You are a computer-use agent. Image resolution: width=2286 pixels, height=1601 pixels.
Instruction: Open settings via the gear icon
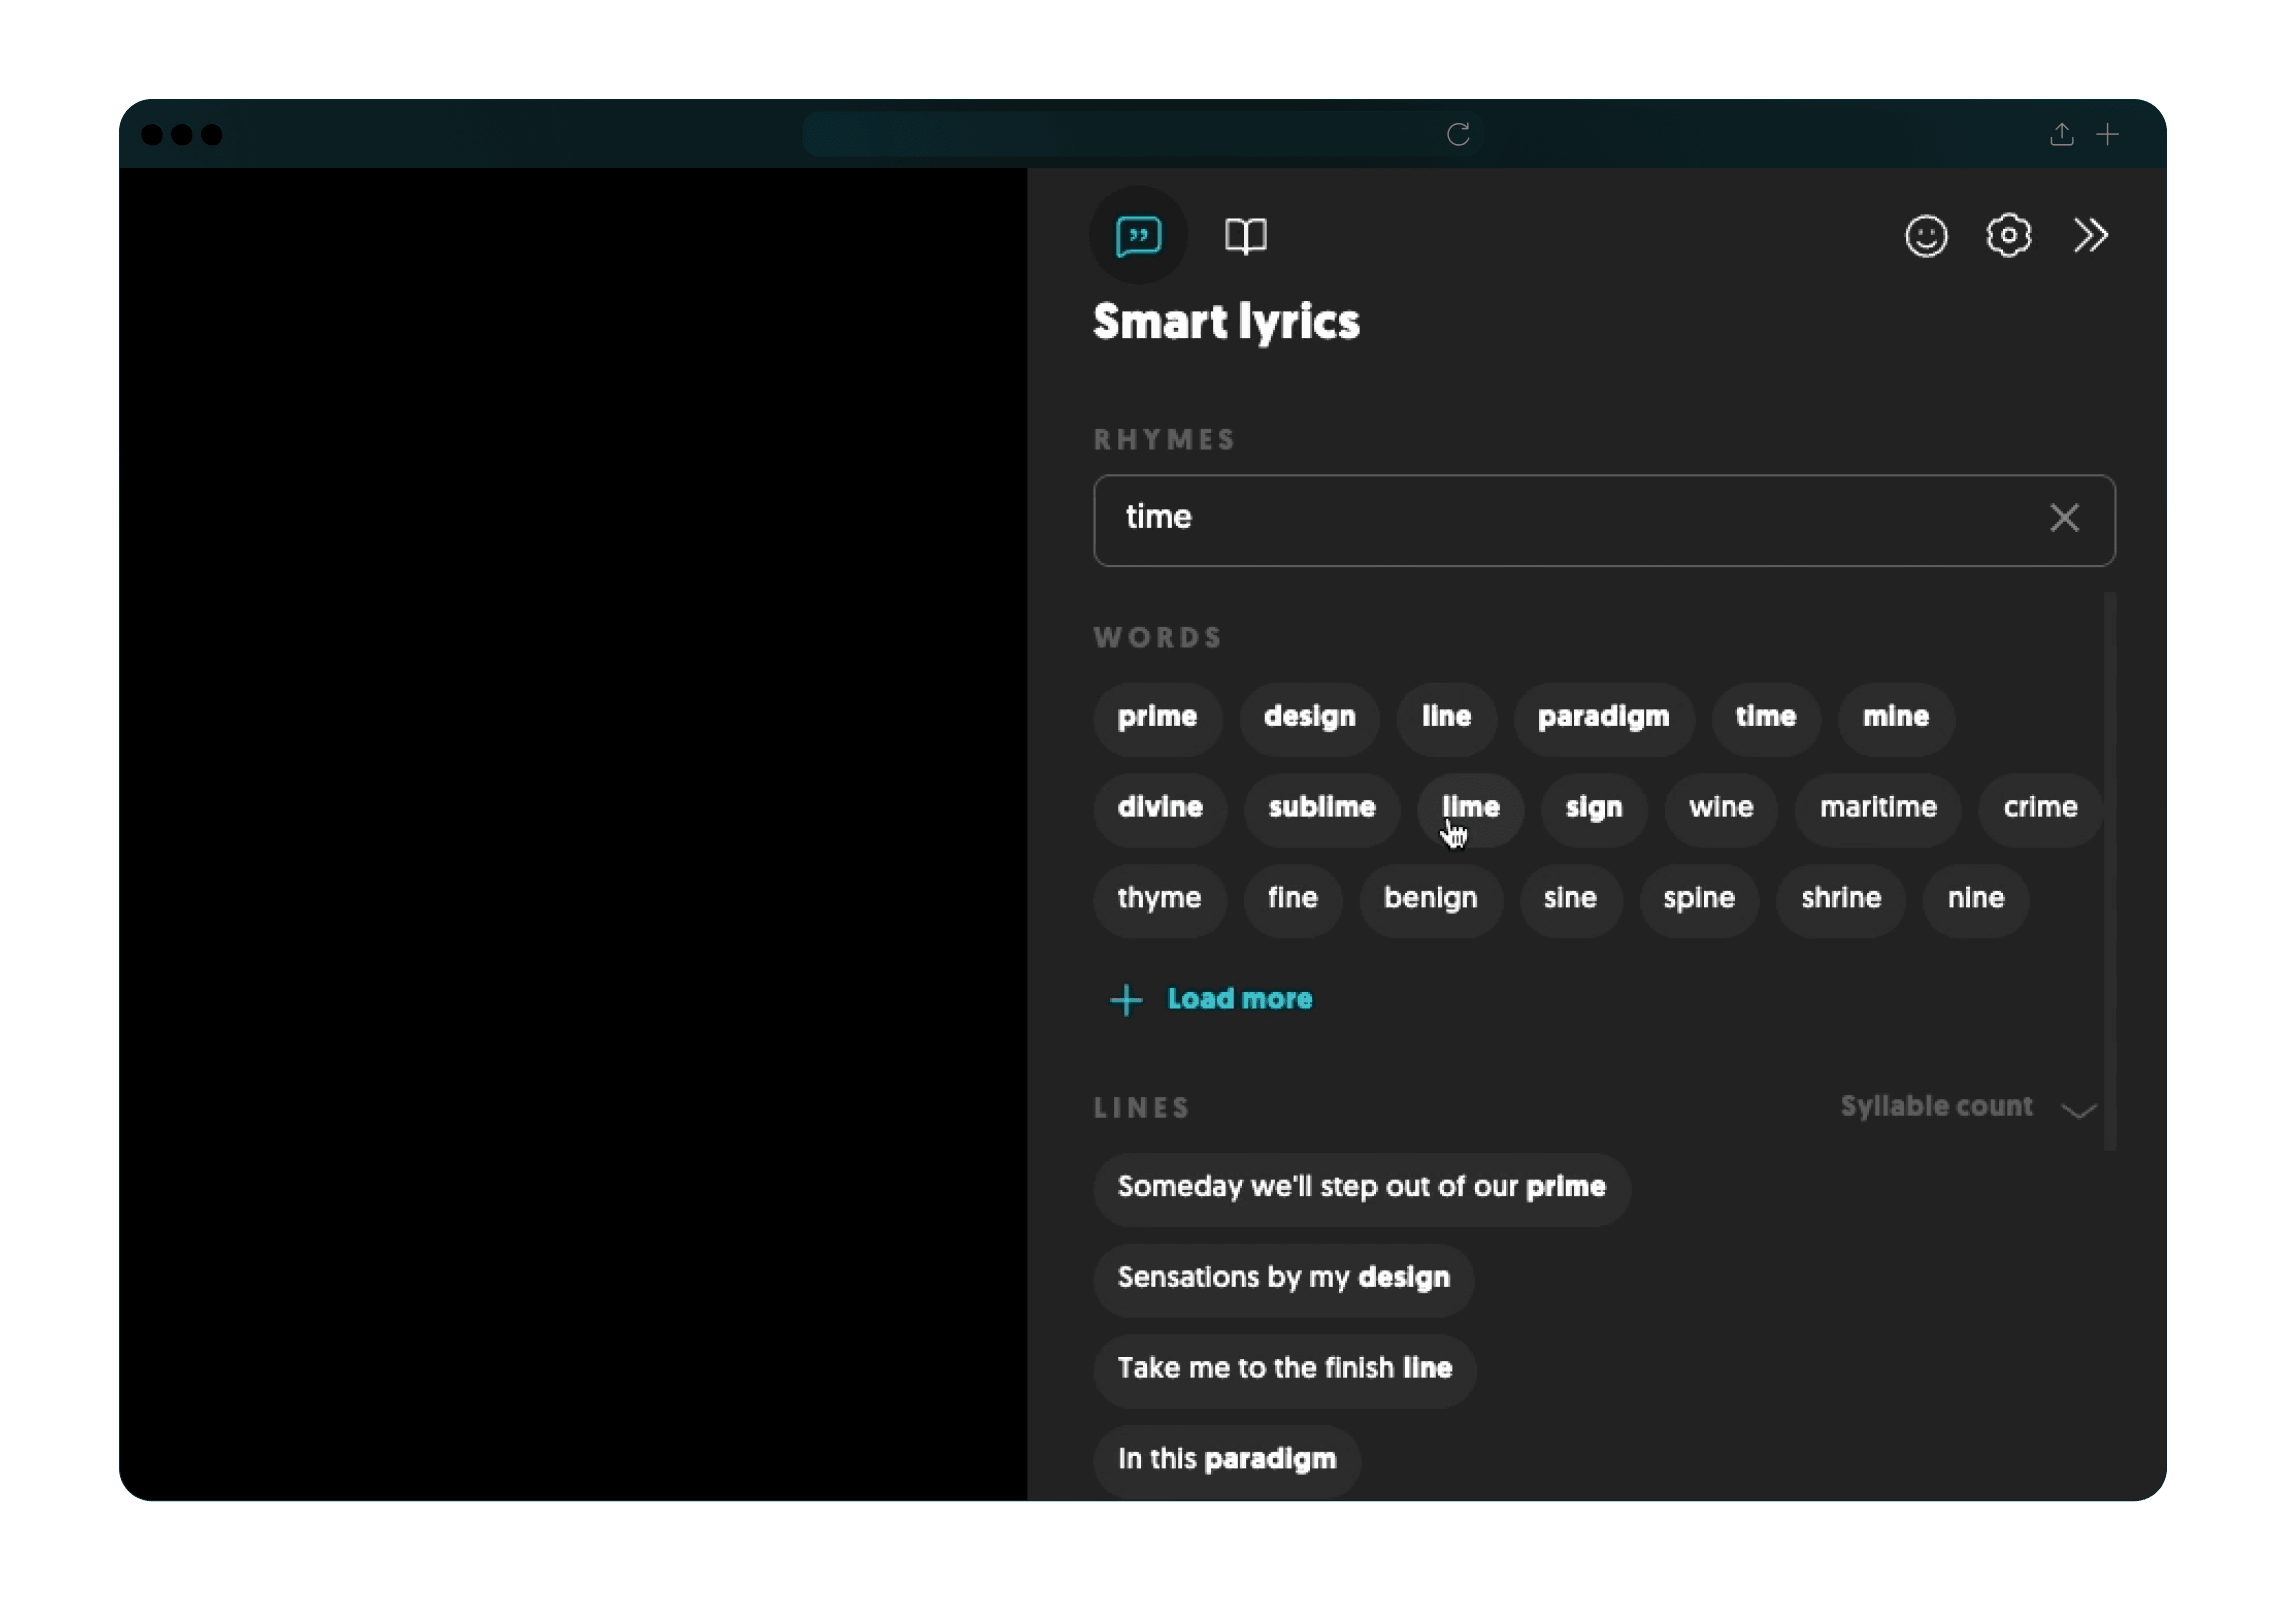tap(2008, 236)
